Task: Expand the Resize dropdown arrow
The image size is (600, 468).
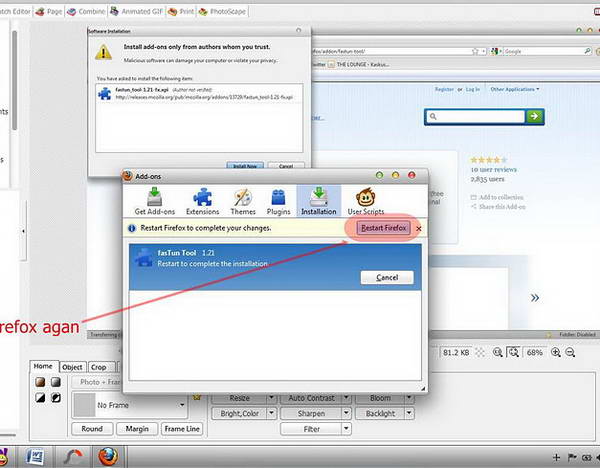Action: click(271, 398)
